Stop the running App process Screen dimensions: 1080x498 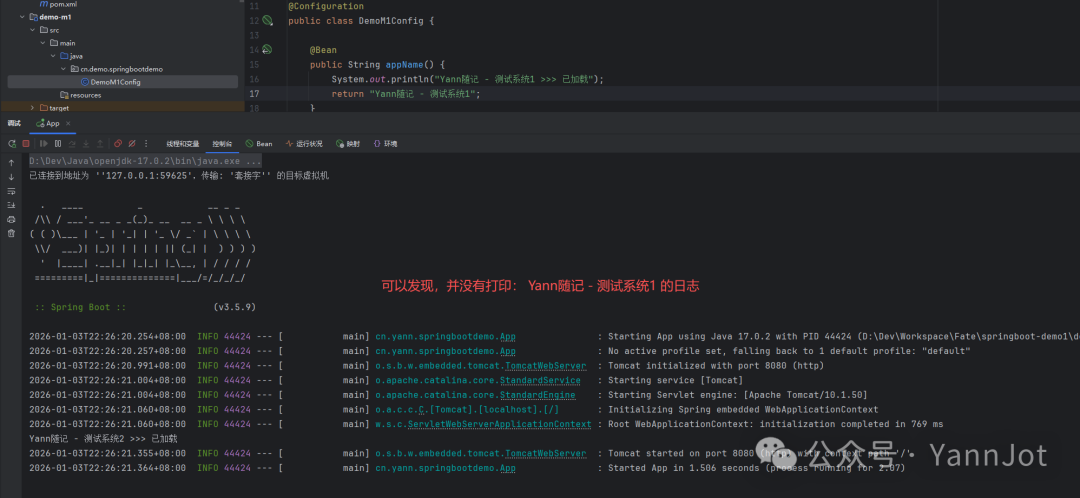26,143
